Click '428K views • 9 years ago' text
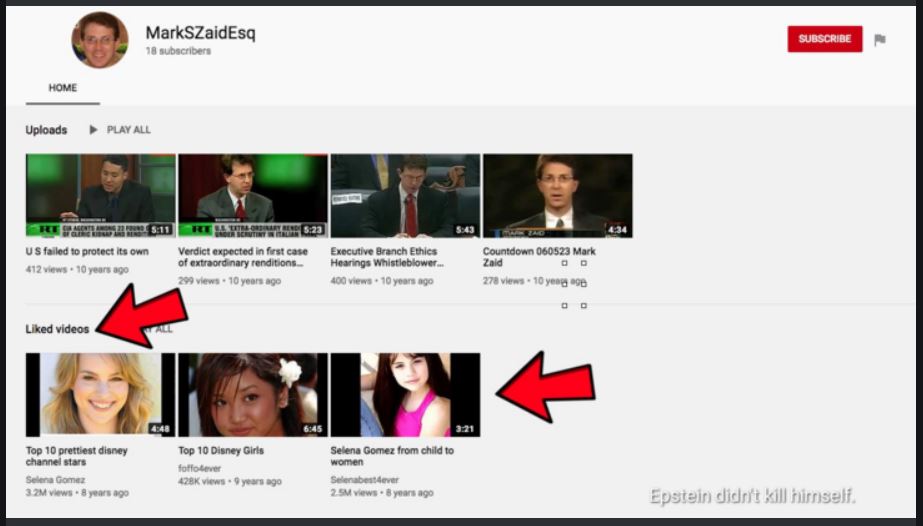Image resolution: width=923 pixels, height=526 pixels. coord(230,481)
